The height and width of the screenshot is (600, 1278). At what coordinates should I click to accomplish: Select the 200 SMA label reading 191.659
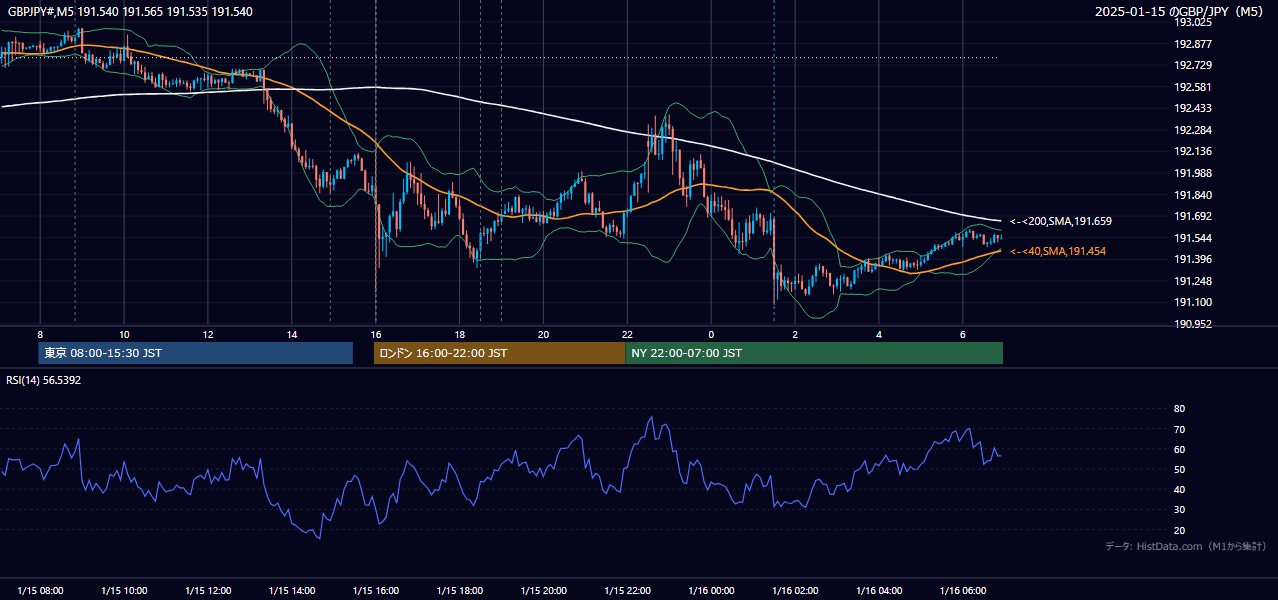pyautogui.click(x=1061, y=222)
